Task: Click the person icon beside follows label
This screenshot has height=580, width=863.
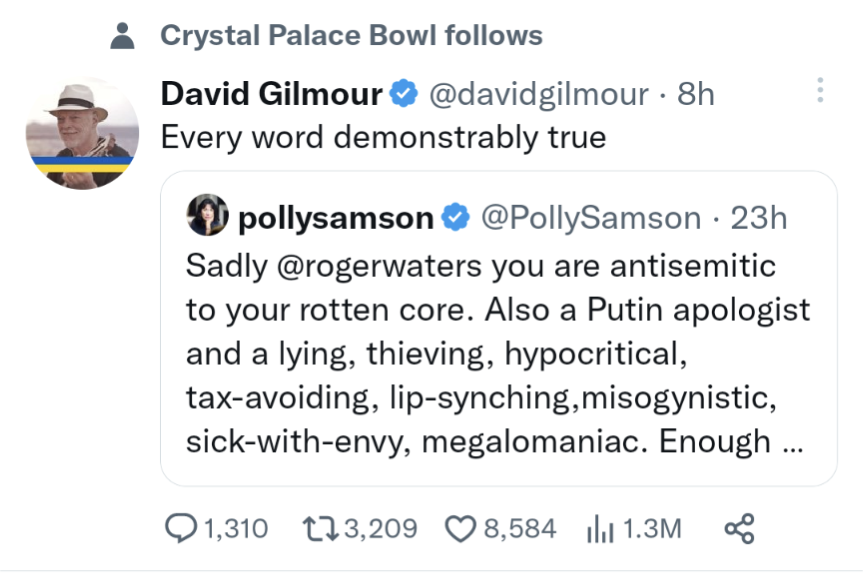Action: (x=122, y=37)
